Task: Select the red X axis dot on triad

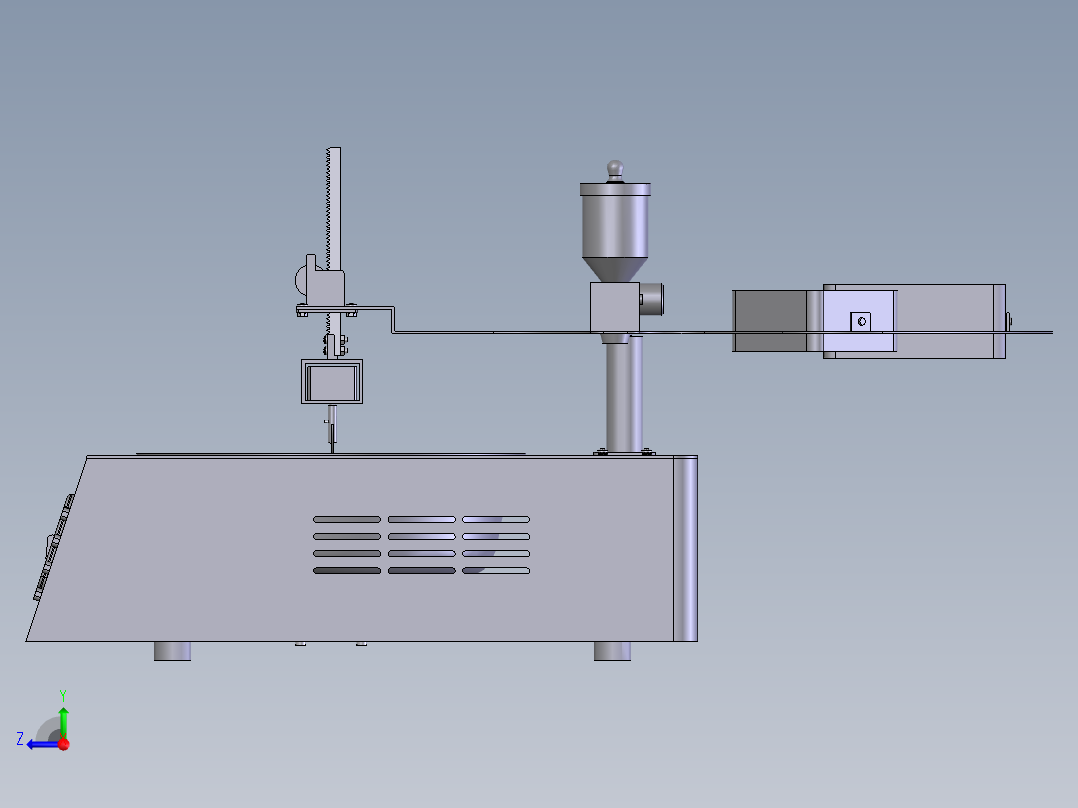Action: (x=64, y=744)
